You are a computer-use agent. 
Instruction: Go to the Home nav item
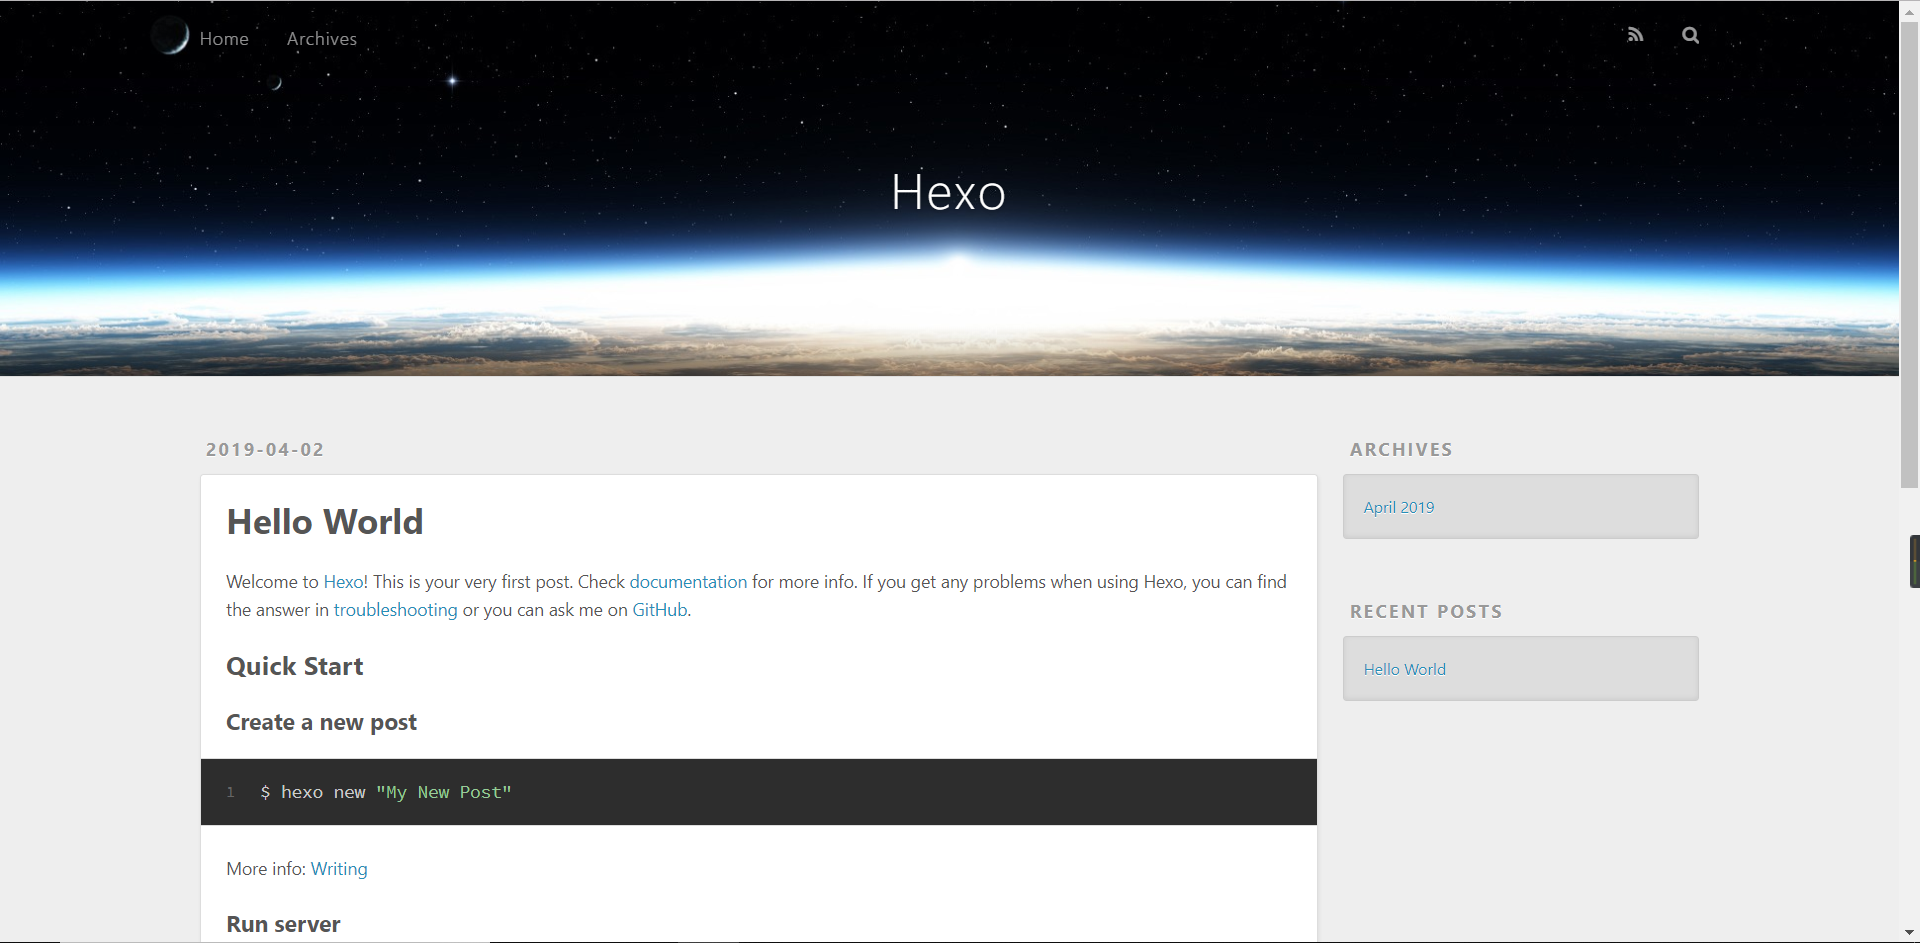pyautogui.click(x=224, y=39)
